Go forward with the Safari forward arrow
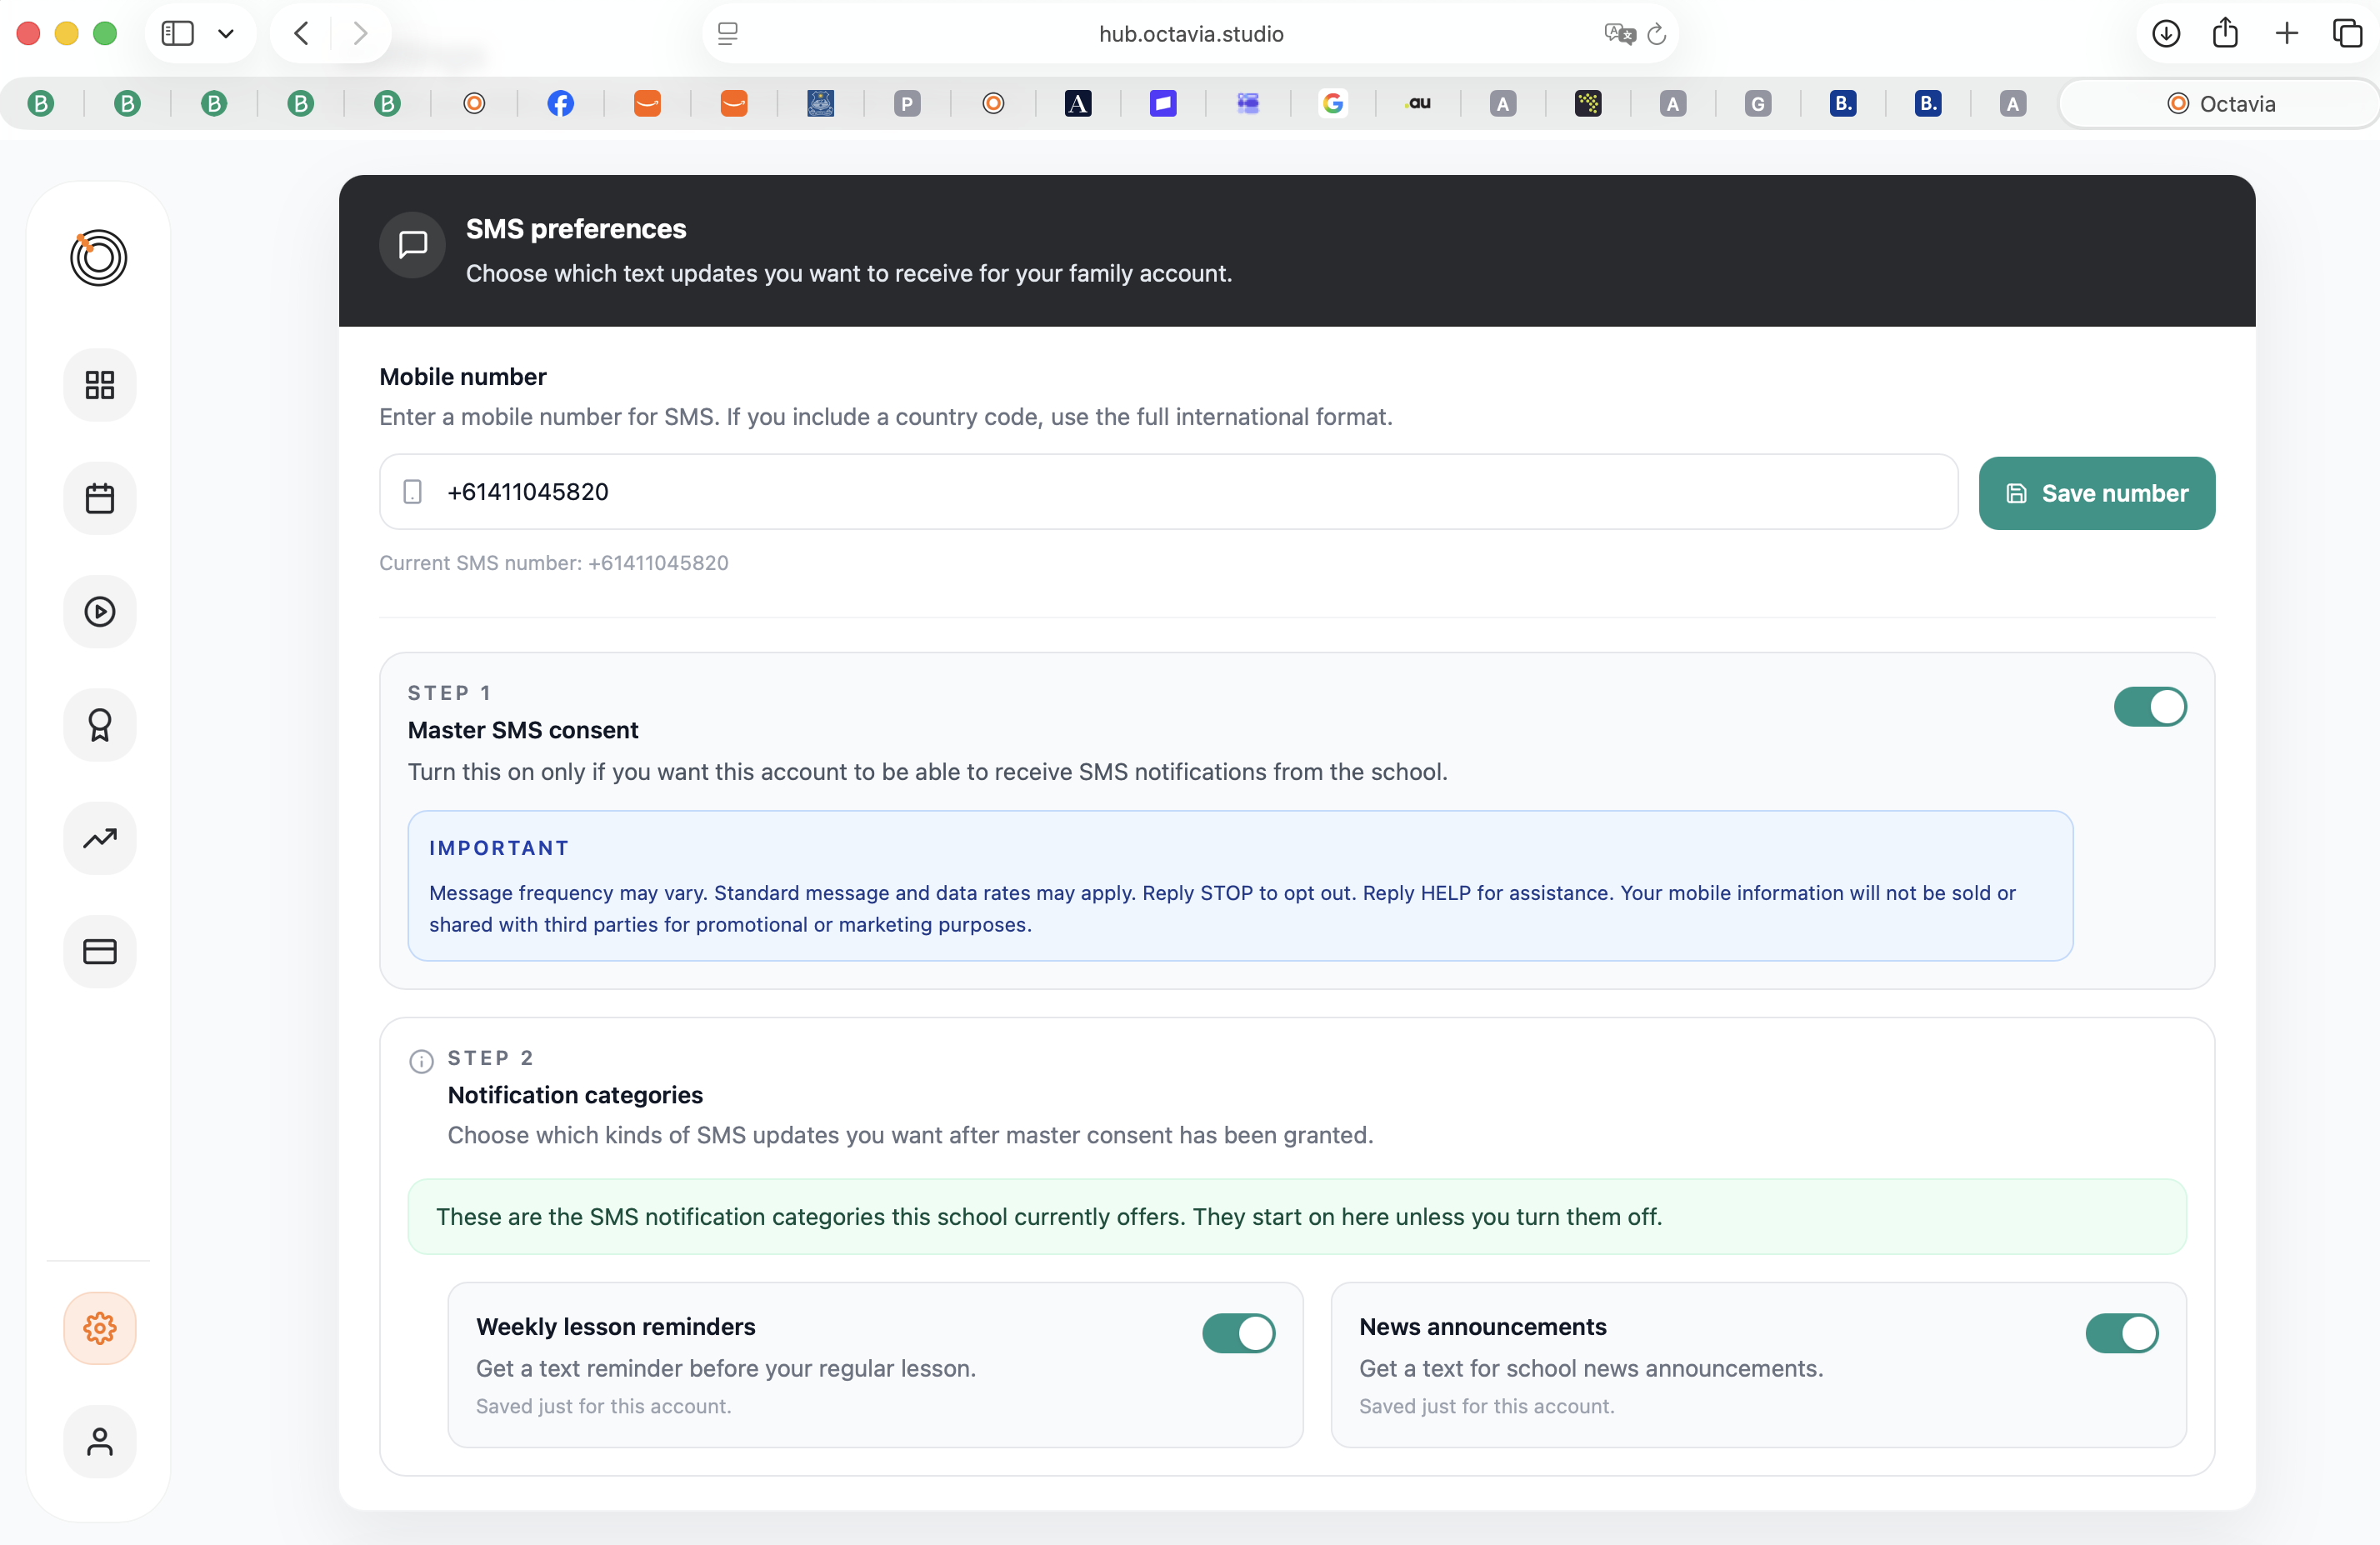 pyautogui.click(x=360, y=33)
